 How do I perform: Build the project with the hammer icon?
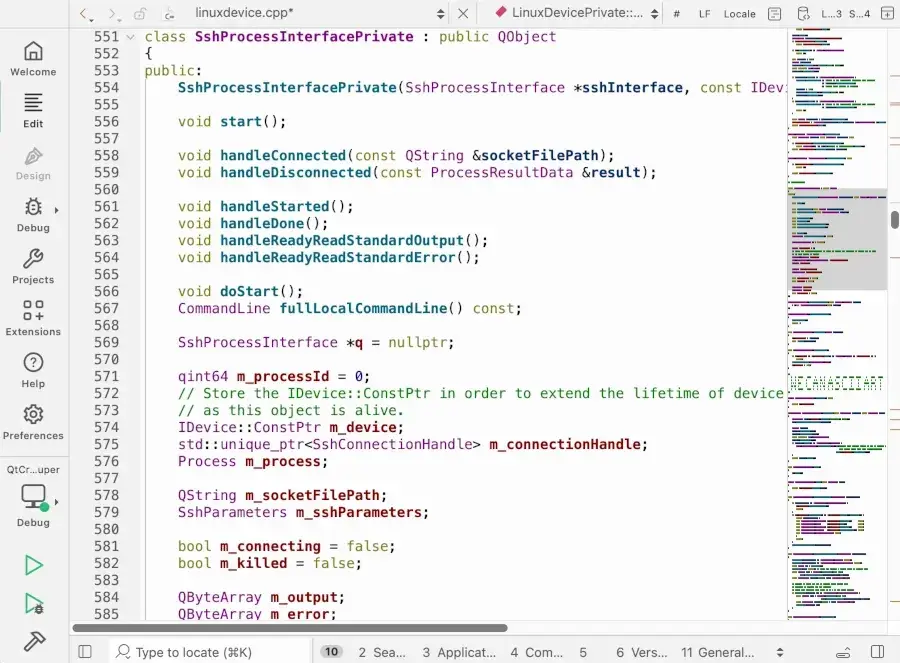click(x=32, y=641)
